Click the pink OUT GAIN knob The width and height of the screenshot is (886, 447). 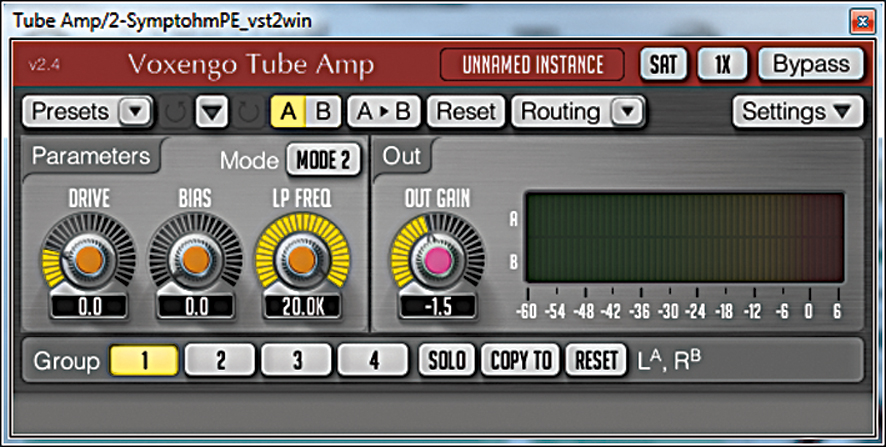click(x=438, y=259)
